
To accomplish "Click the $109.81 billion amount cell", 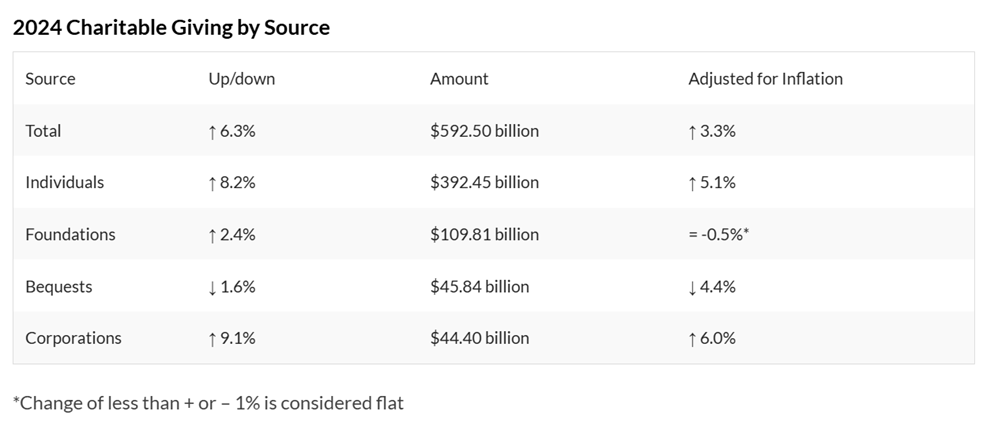I will coord(484,235).
